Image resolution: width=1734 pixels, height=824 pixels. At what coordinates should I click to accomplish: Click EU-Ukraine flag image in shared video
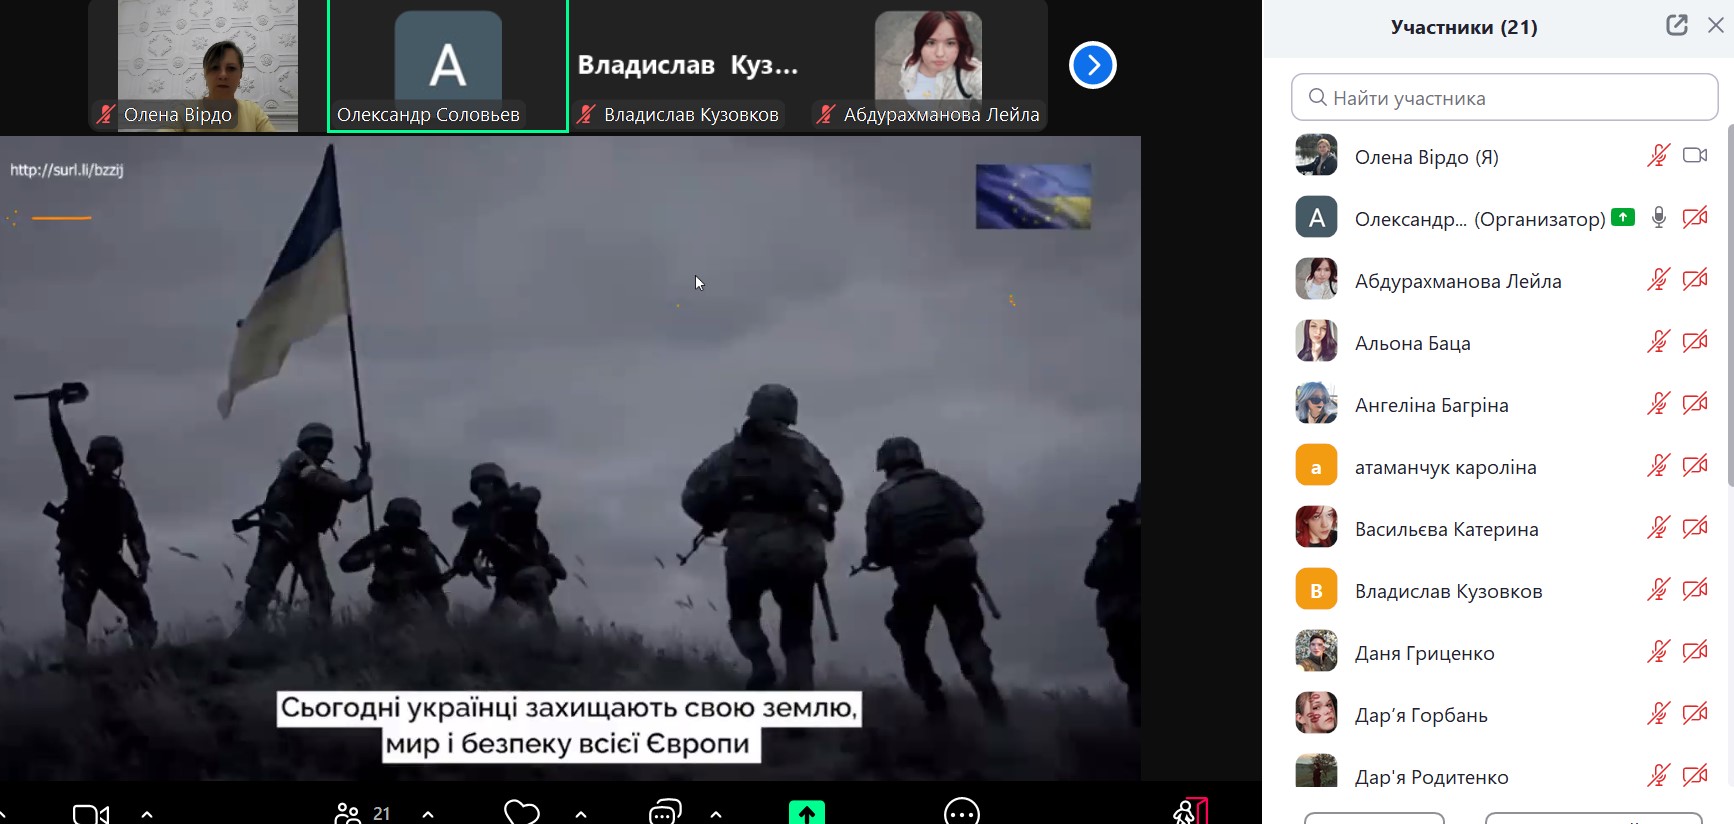[x=1033, y=197]
